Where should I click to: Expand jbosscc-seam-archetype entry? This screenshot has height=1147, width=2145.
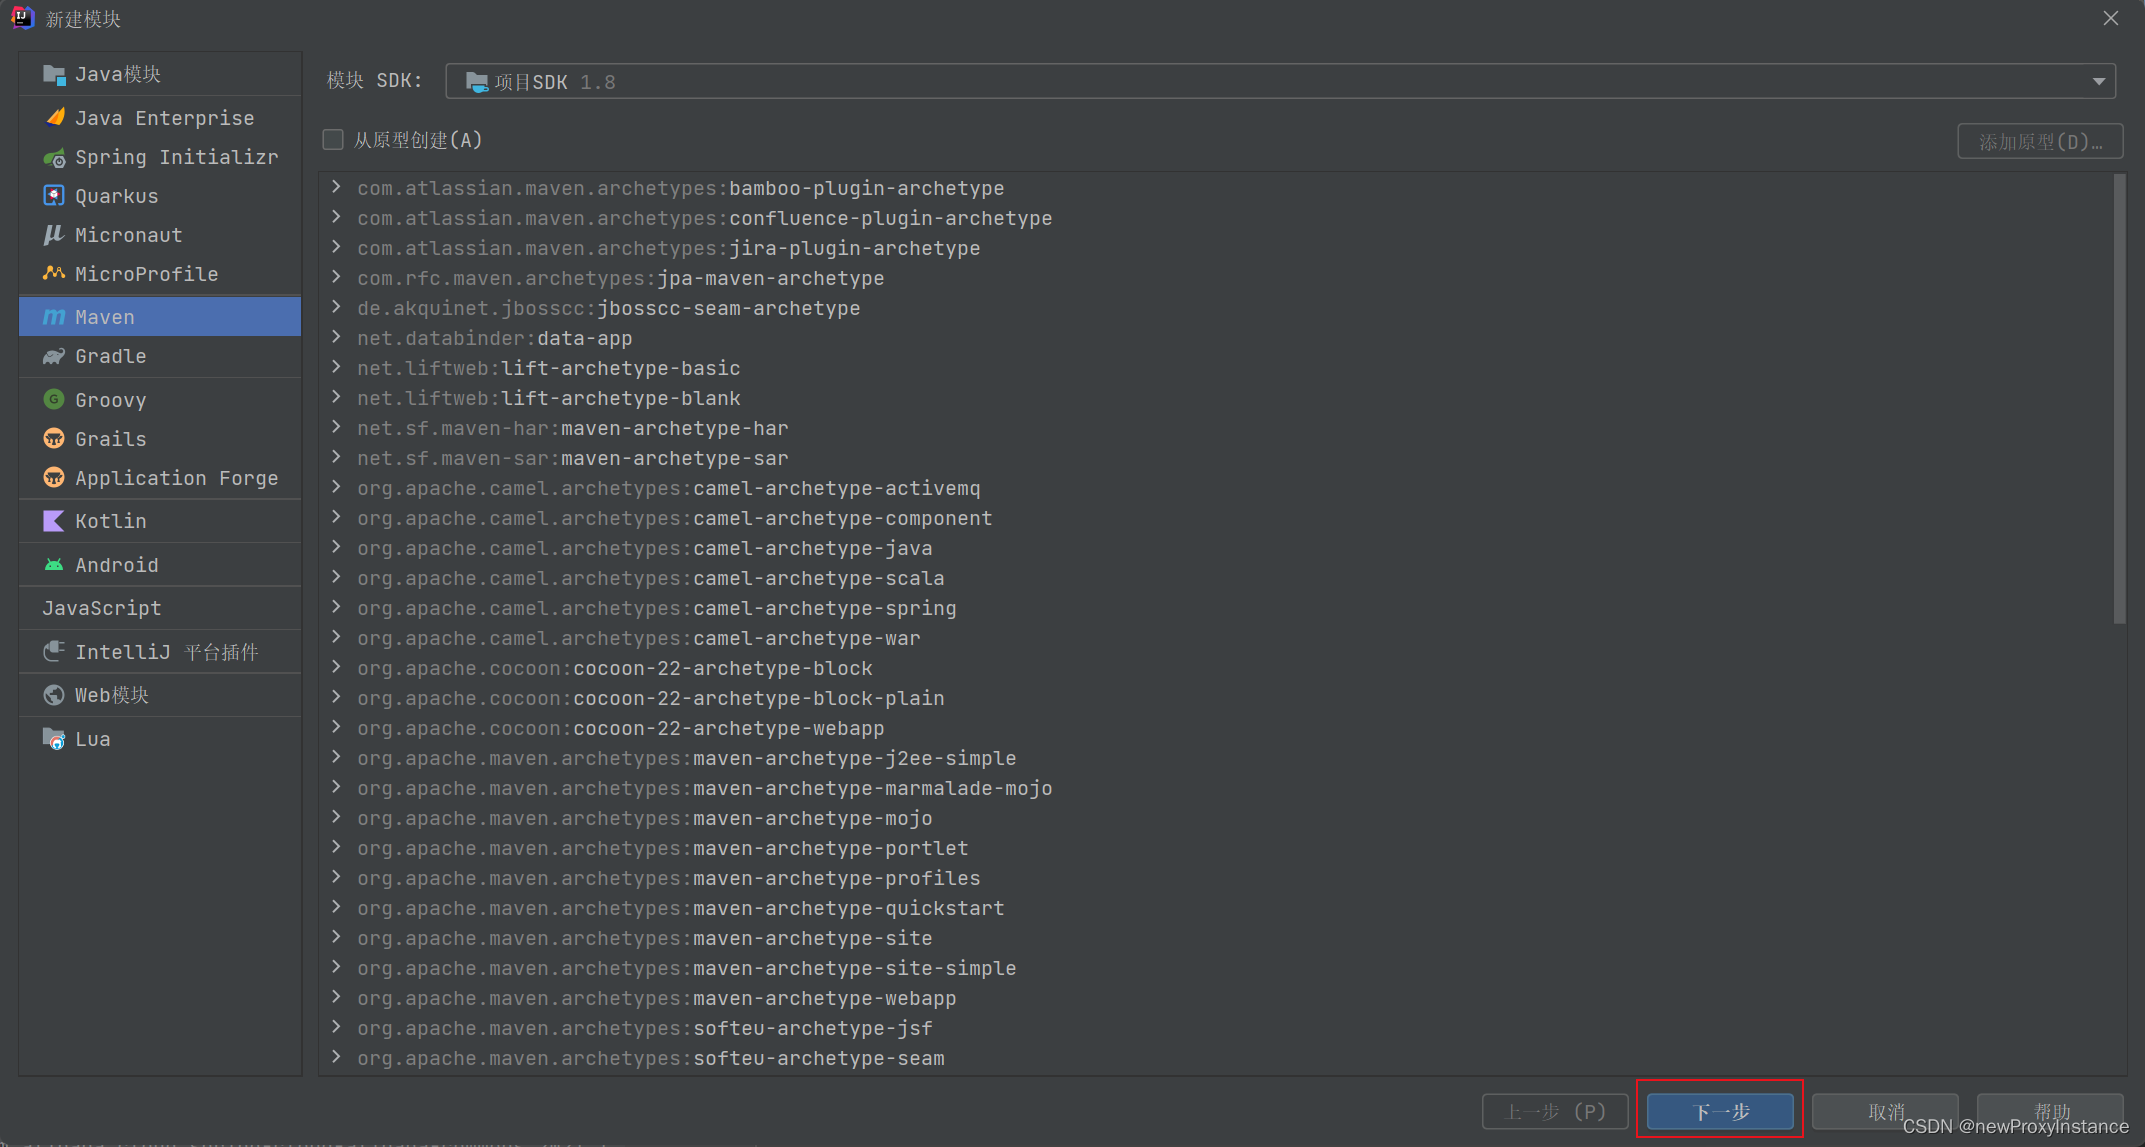336,307
